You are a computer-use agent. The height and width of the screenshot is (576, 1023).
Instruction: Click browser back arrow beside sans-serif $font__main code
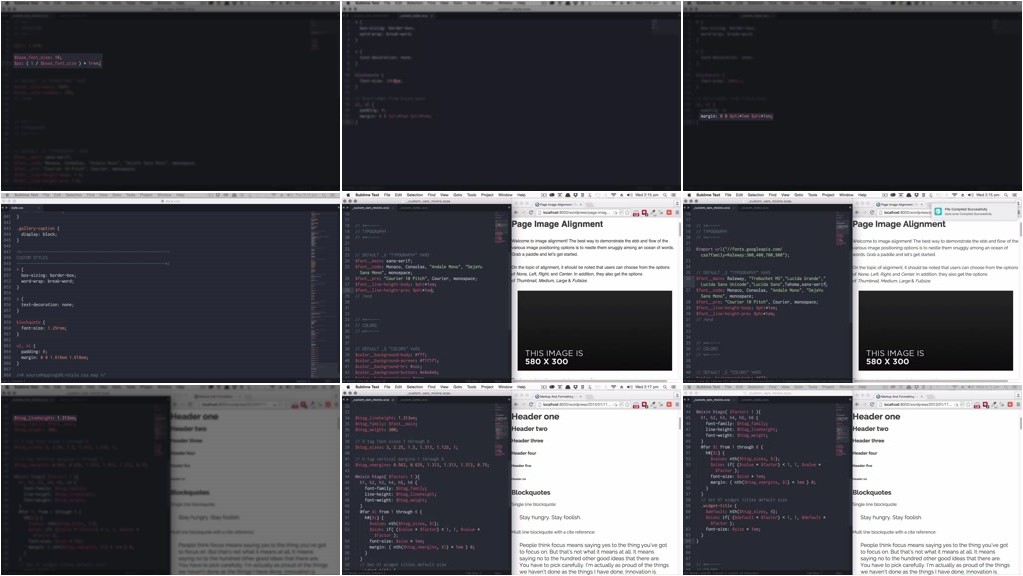(x=516, y=212)
